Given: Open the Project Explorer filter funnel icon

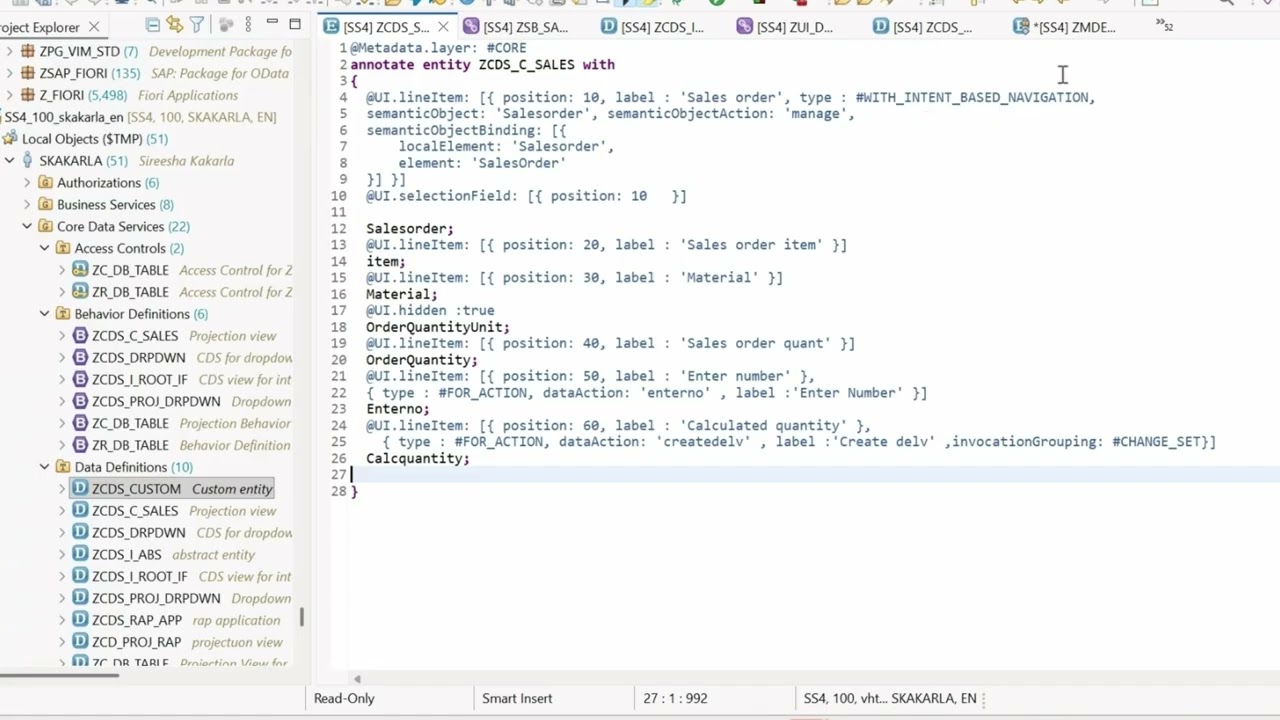Looking at the screenshot, I should 197,24.
